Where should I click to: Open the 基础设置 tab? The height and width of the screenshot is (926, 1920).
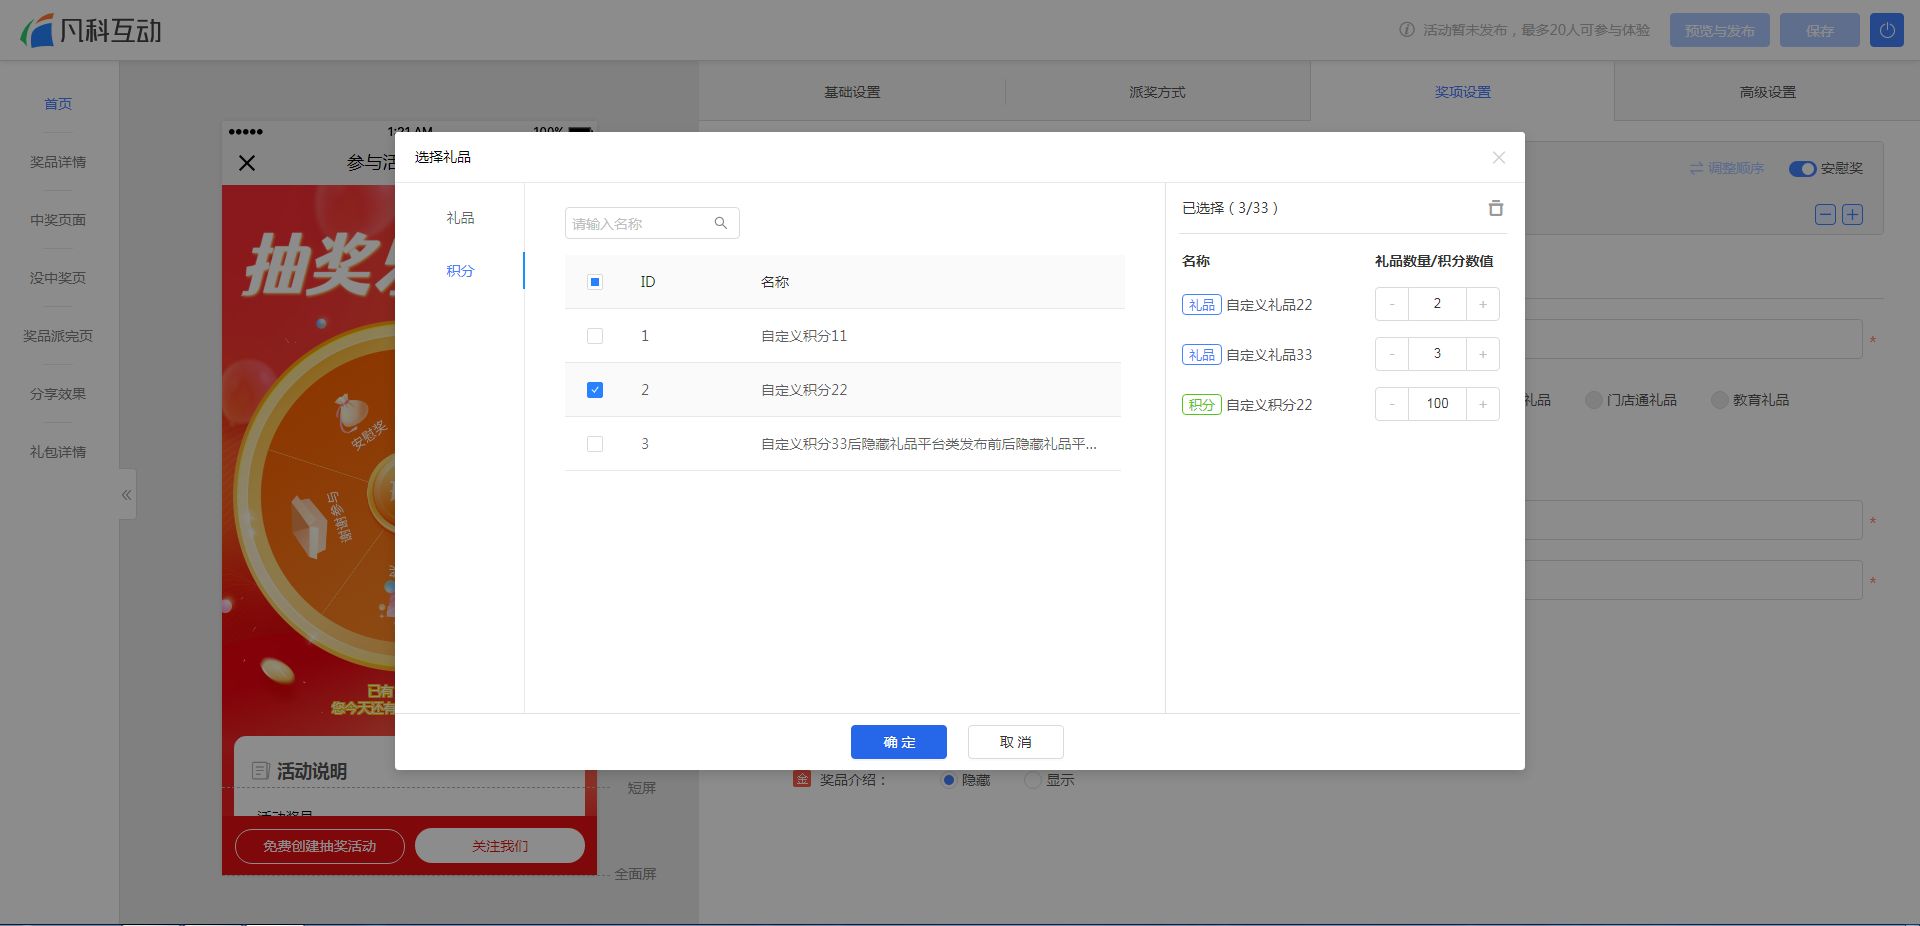click(852, 92)
